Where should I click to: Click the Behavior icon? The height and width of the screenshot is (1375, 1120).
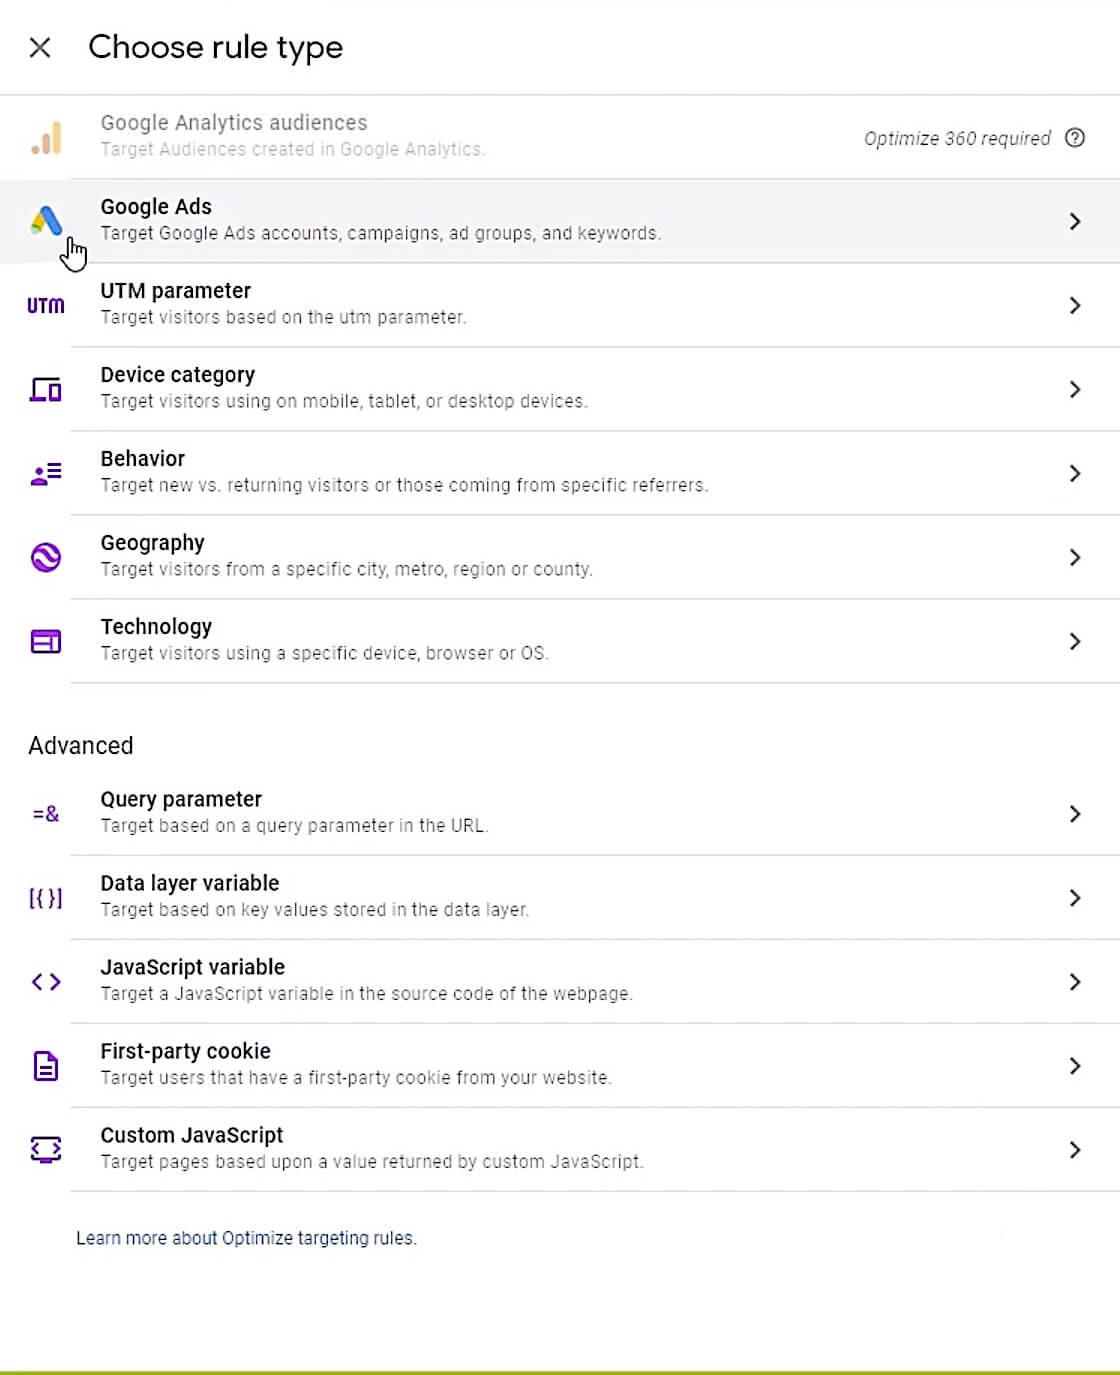pos(46,473)
